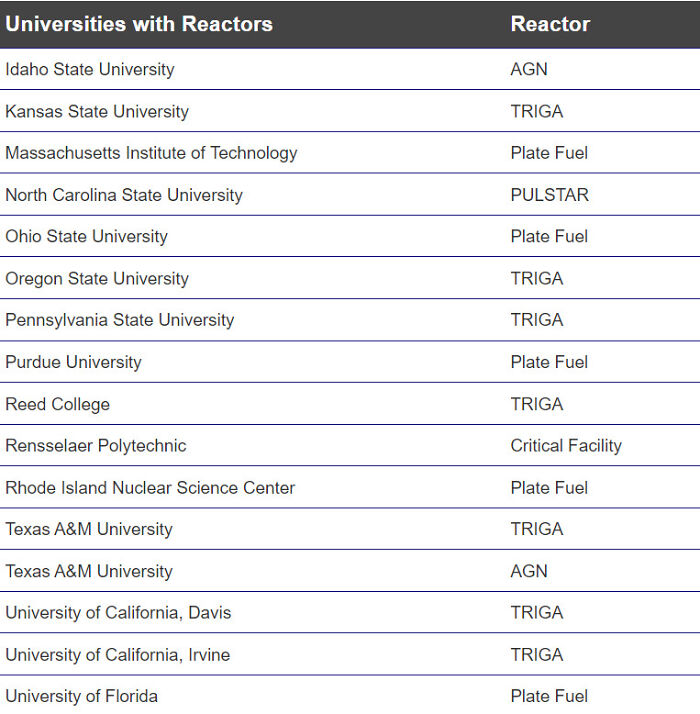700x714 pixels.
Task: Select the Idaho State University cell
Action: click(x=90, y=69)
